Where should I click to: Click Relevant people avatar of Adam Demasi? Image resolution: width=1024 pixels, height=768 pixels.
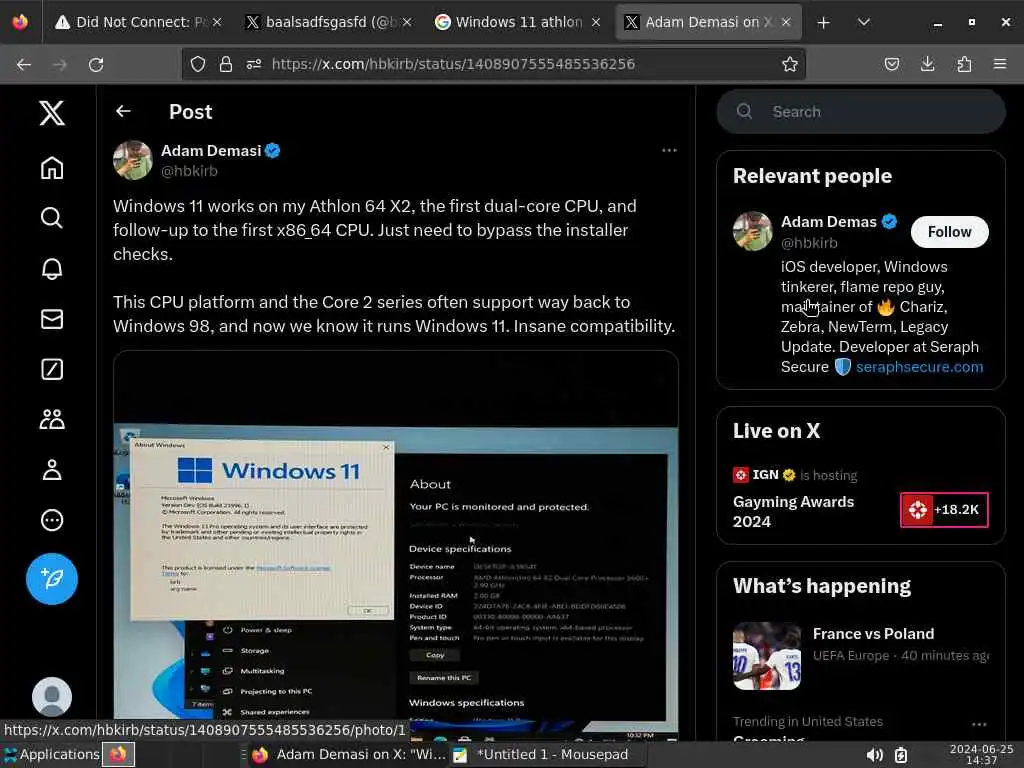753,231
